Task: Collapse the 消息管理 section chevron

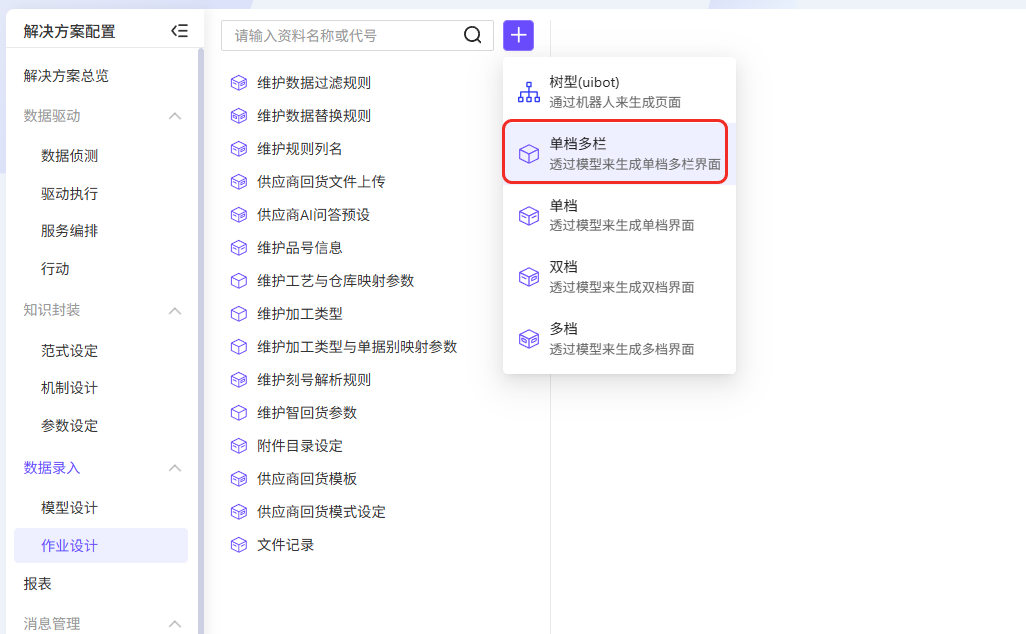Action: [x=175, y=623]
